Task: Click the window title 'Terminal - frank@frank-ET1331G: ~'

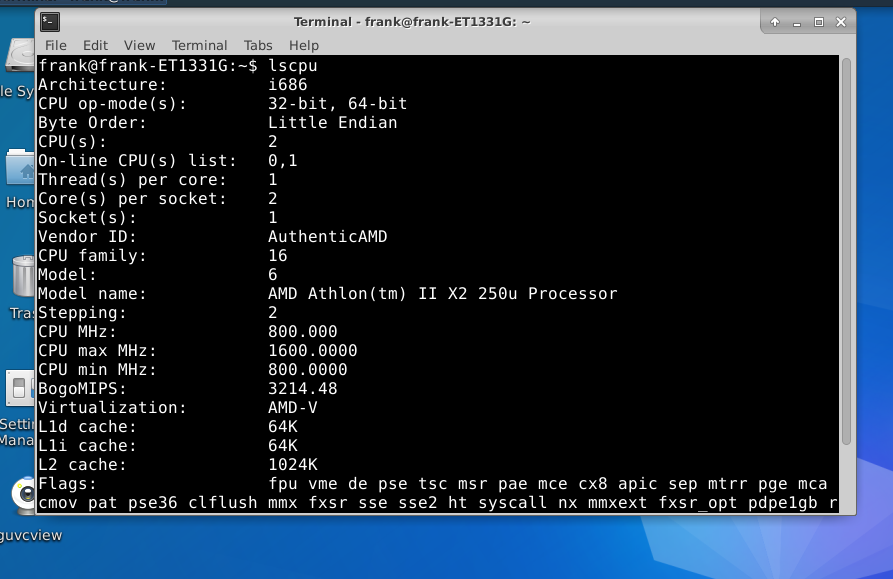Action: click(x=412, y=22)
